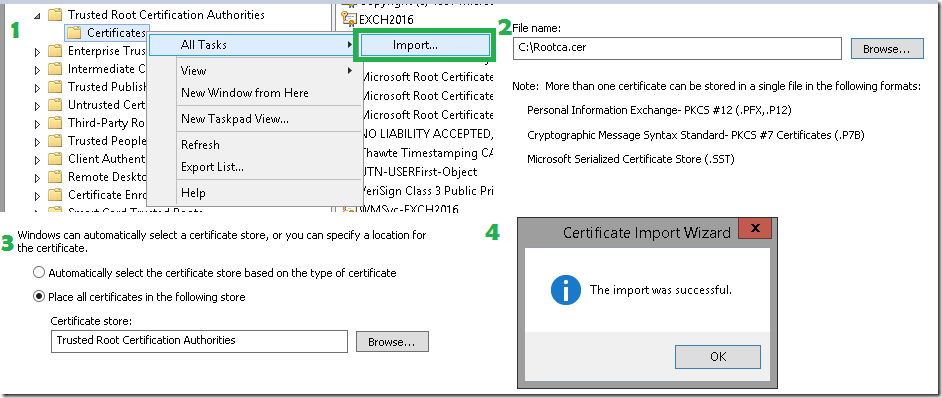Select Automatically select the certificate store option
This screenshot has width=942, height=398.
39,272
